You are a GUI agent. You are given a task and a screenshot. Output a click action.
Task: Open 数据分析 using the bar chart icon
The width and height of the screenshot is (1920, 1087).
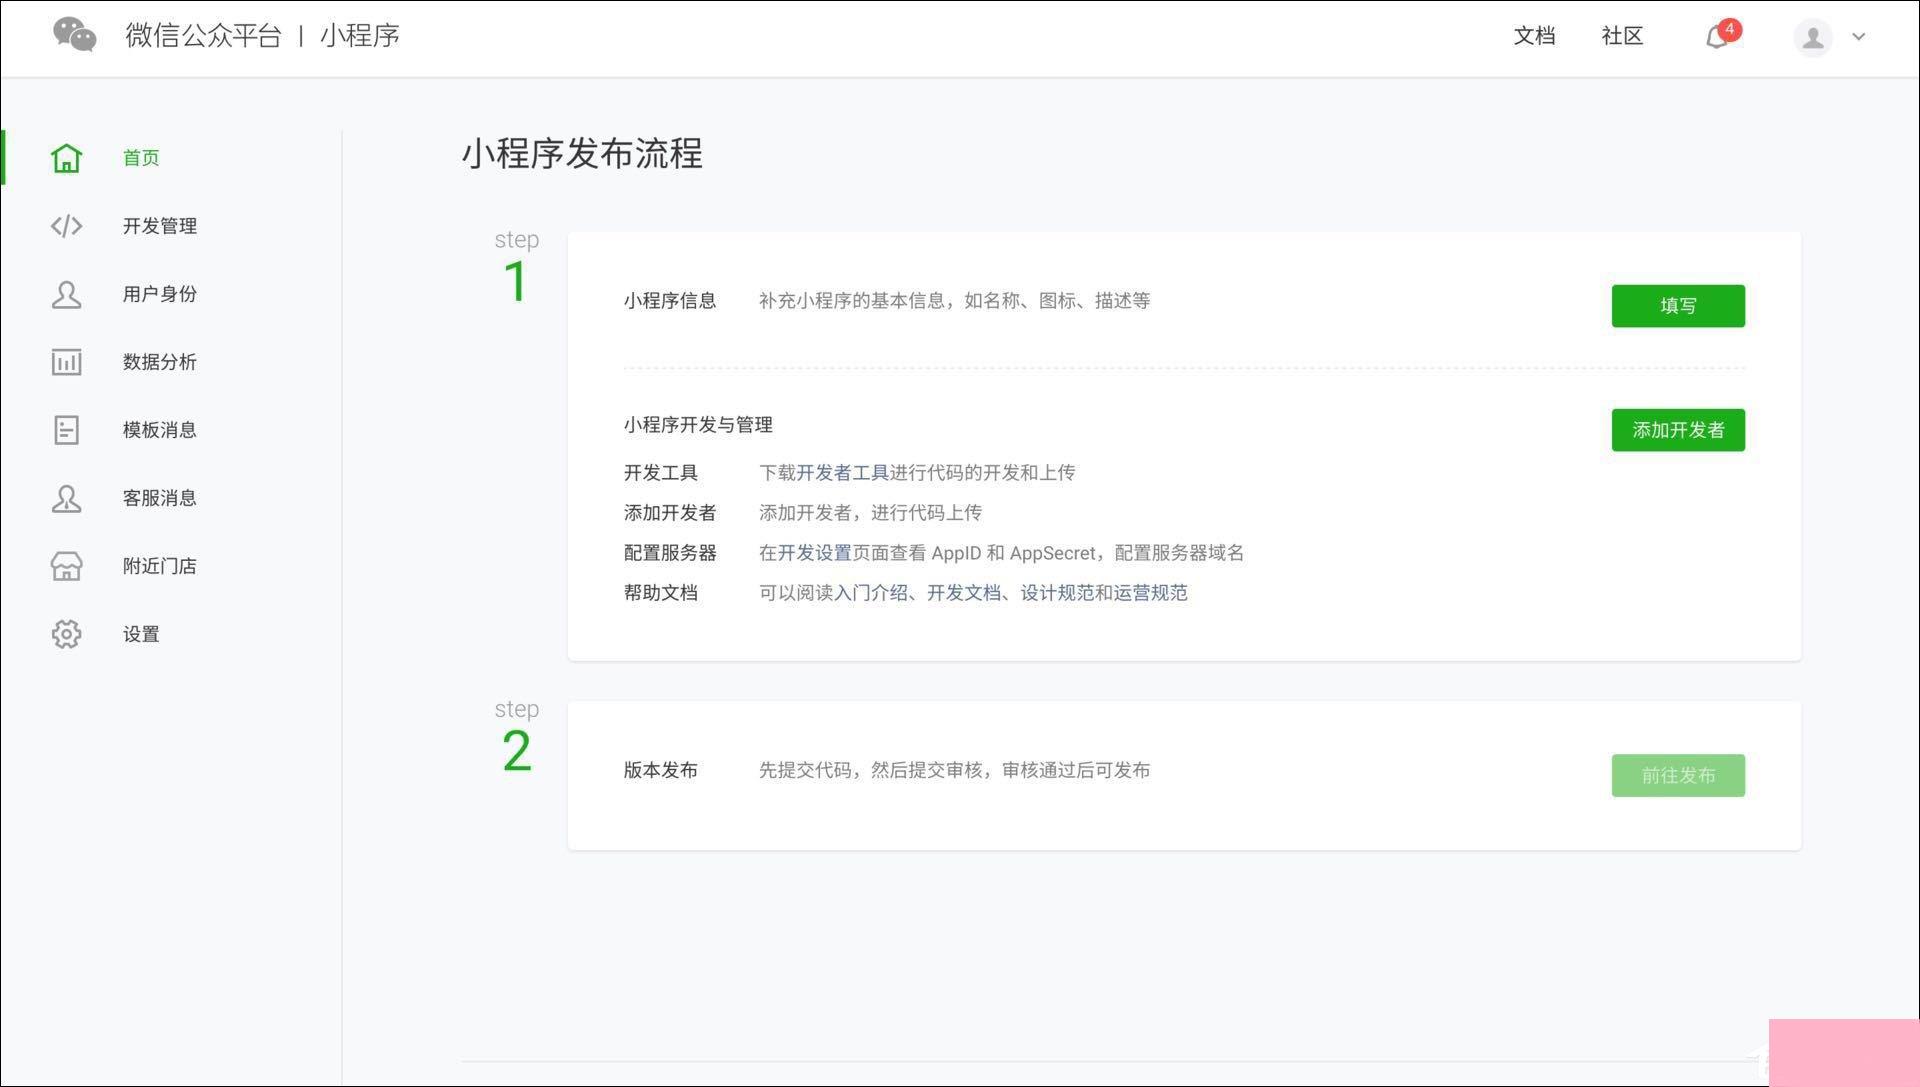[66, 362]
